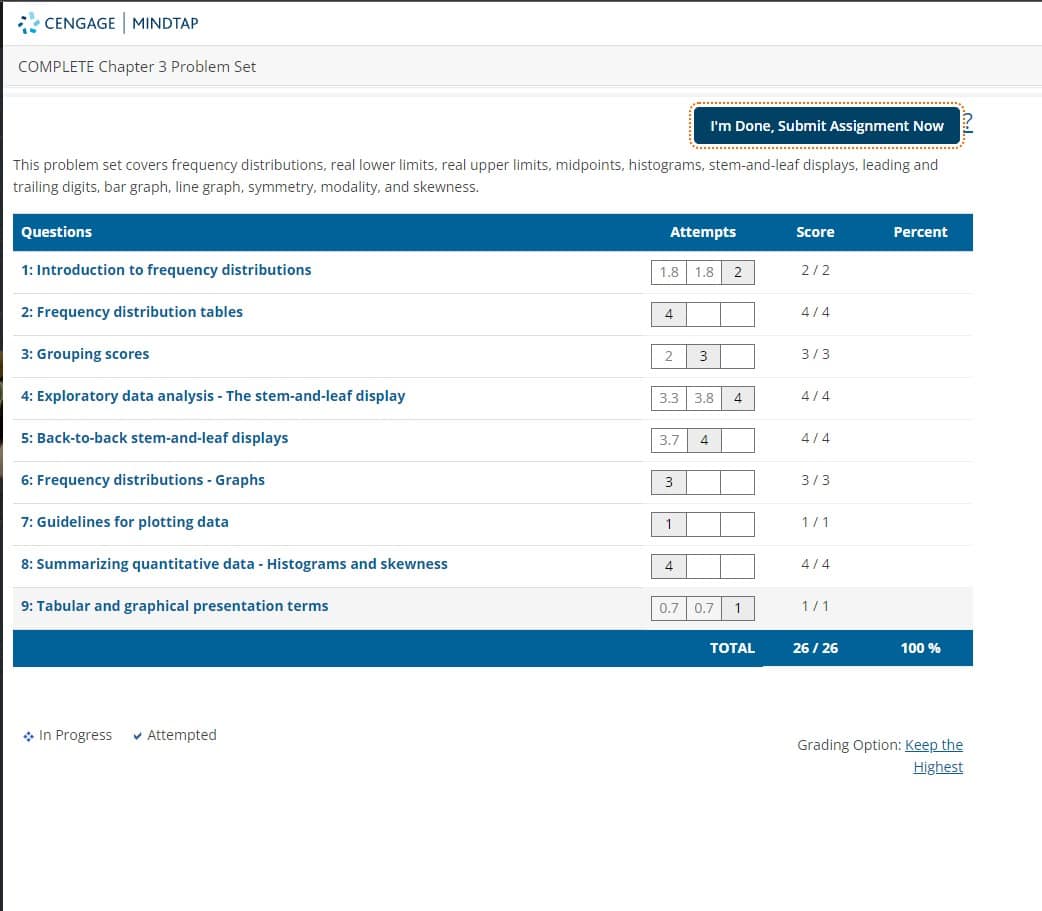Image resolution: width=1042 pixels, height=911 pixels.
Task: Open the stem-and-leaf display question
Action: [213, 395]
